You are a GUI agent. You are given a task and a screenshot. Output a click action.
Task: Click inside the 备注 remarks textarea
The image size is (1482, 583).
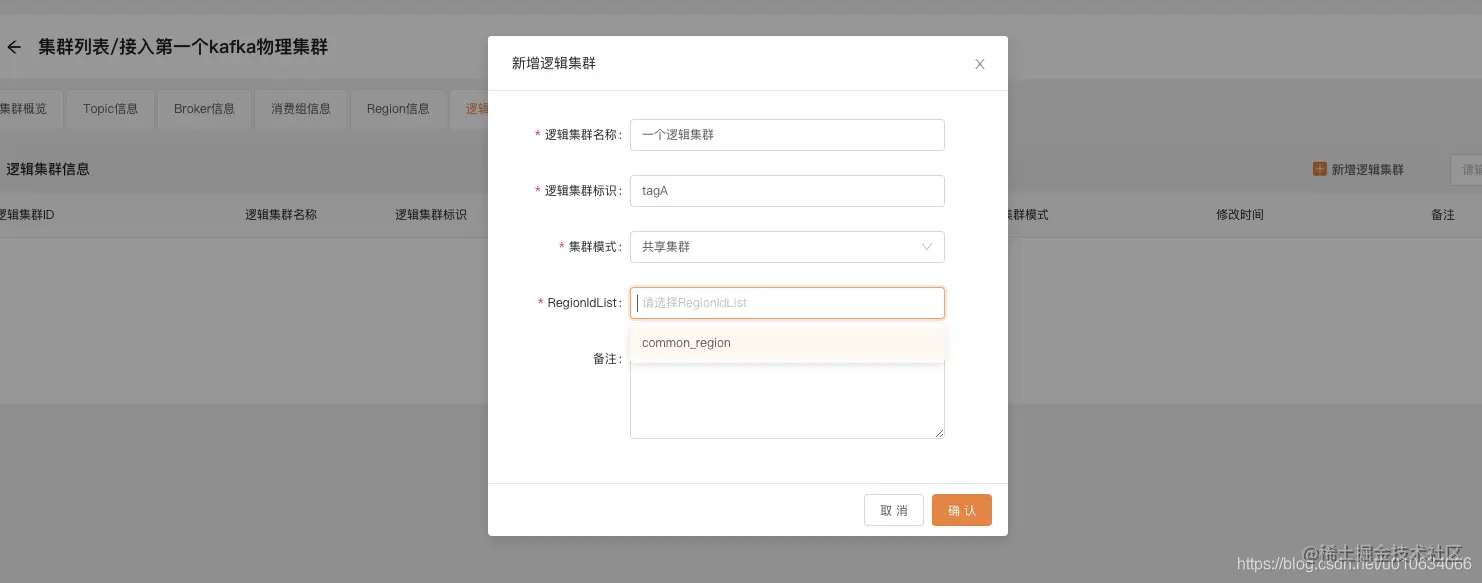click(x=787, y=398)
